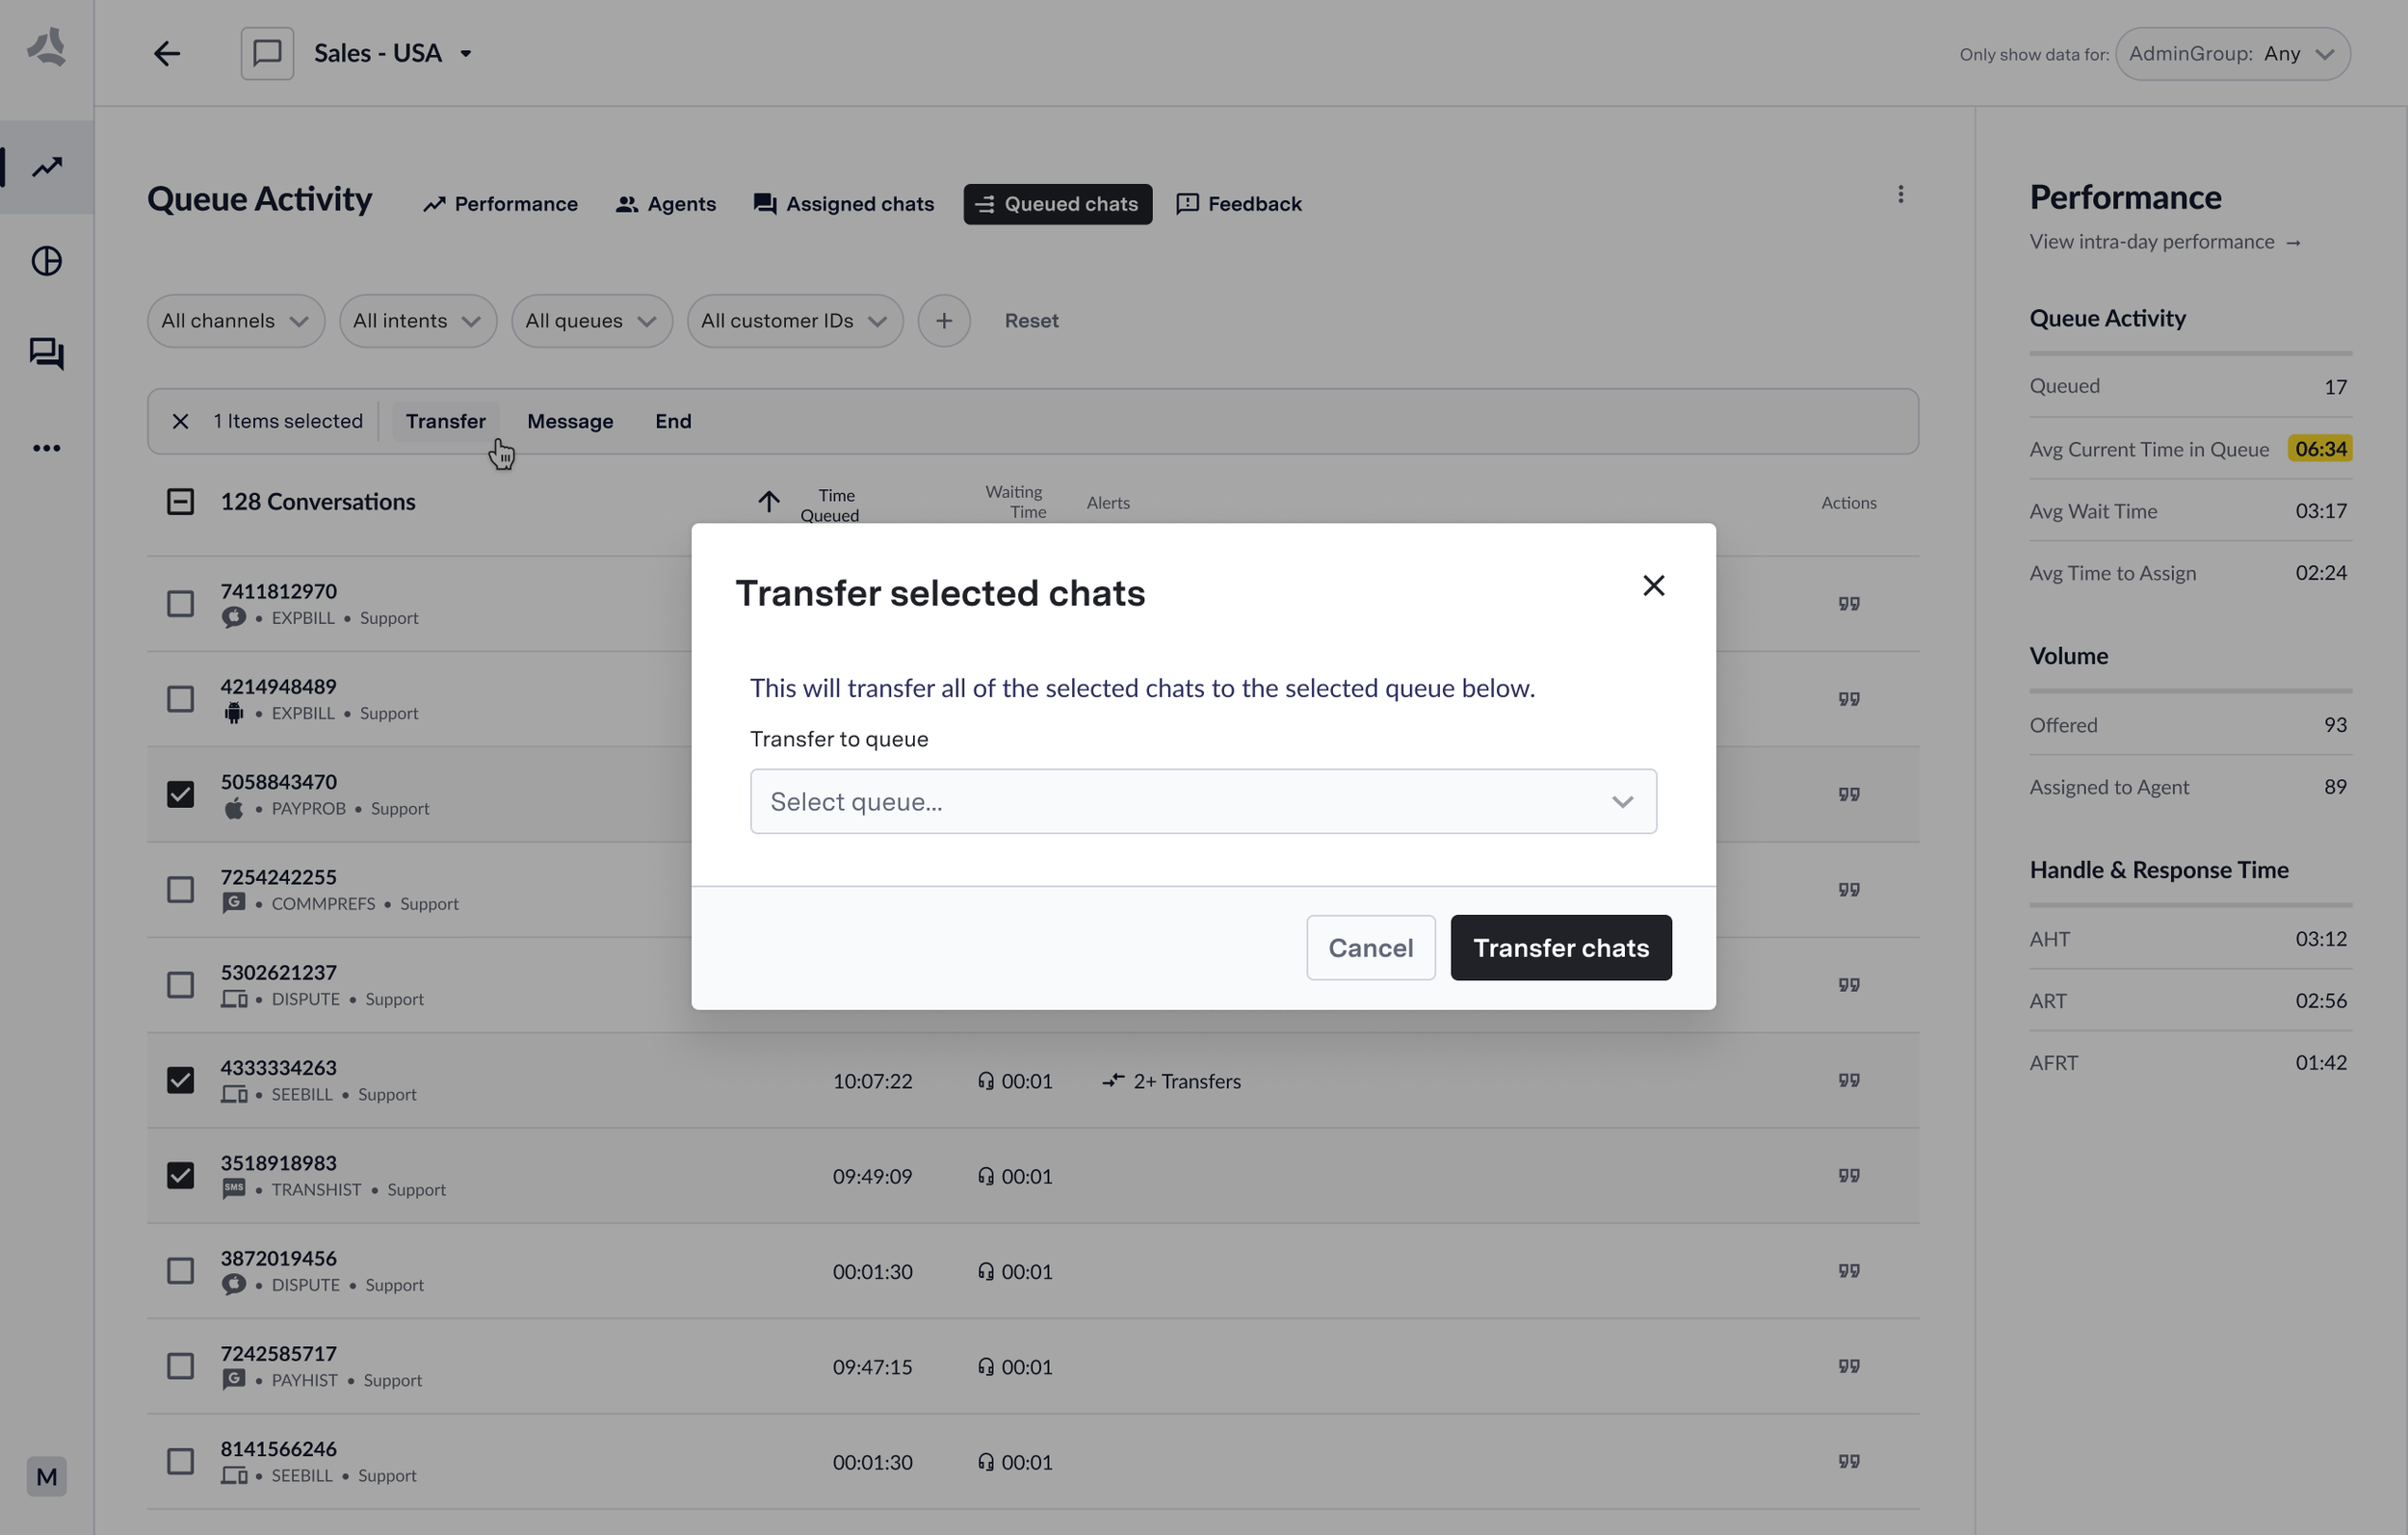Screen dimensions: 2408x1535
Task: Click the actions icon for conversation 3518918983
Action: point(1848,1176)
